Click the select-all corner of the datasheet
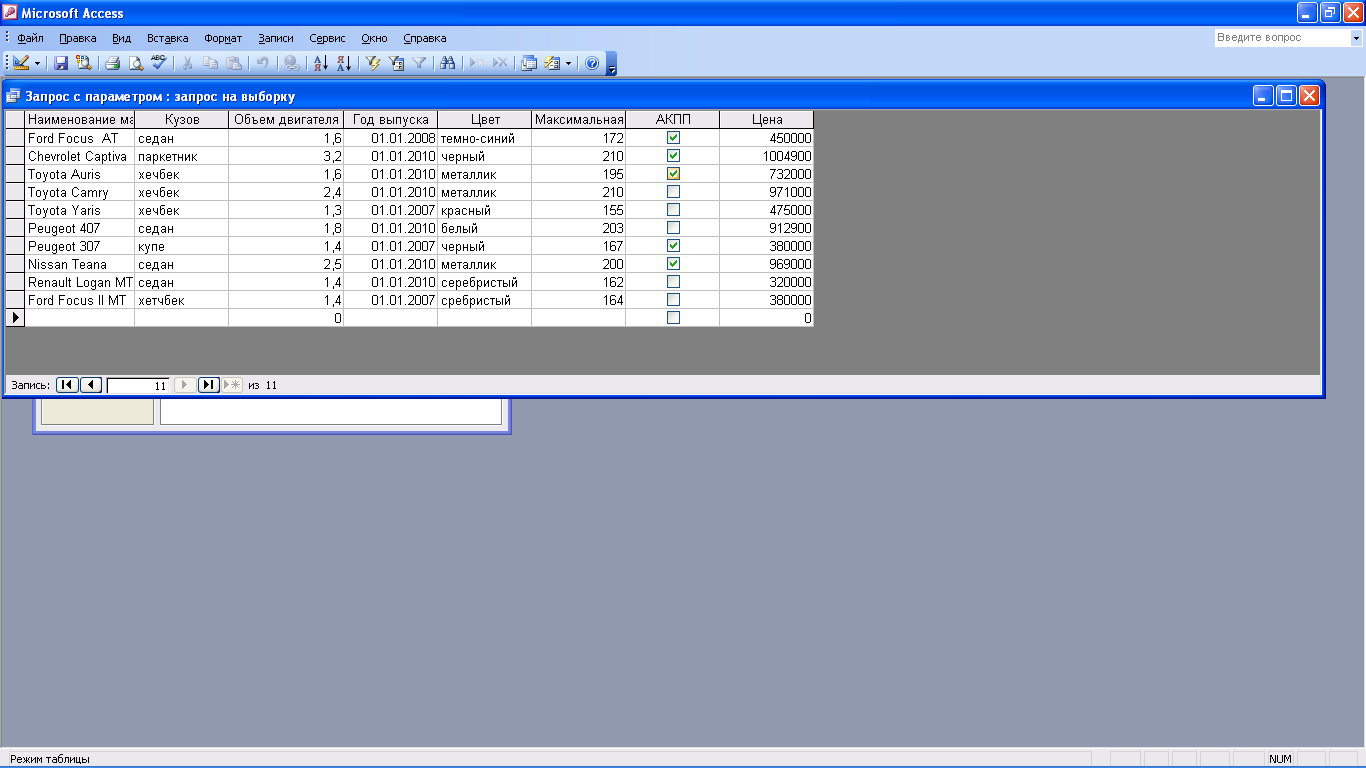The width and height of the screenshot is (1366, 768). (x=15, y=120)
